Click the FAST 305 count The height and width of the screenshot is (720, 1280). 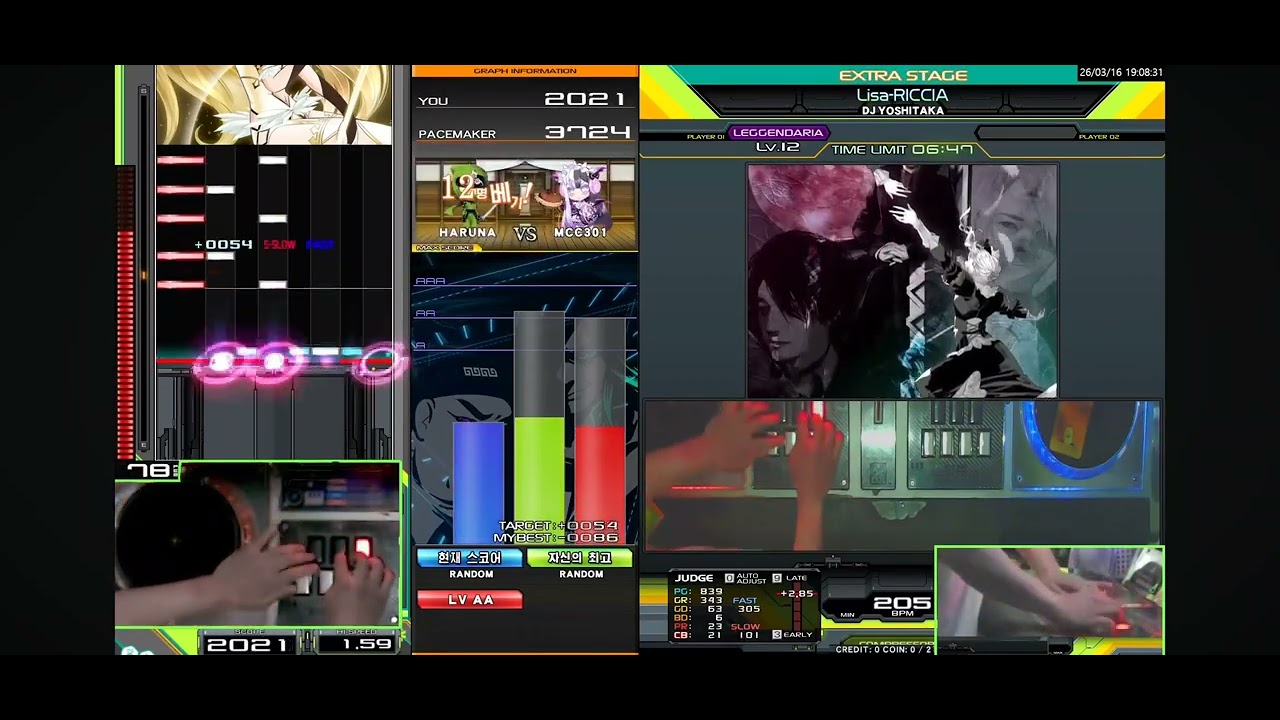click(748, 604)
